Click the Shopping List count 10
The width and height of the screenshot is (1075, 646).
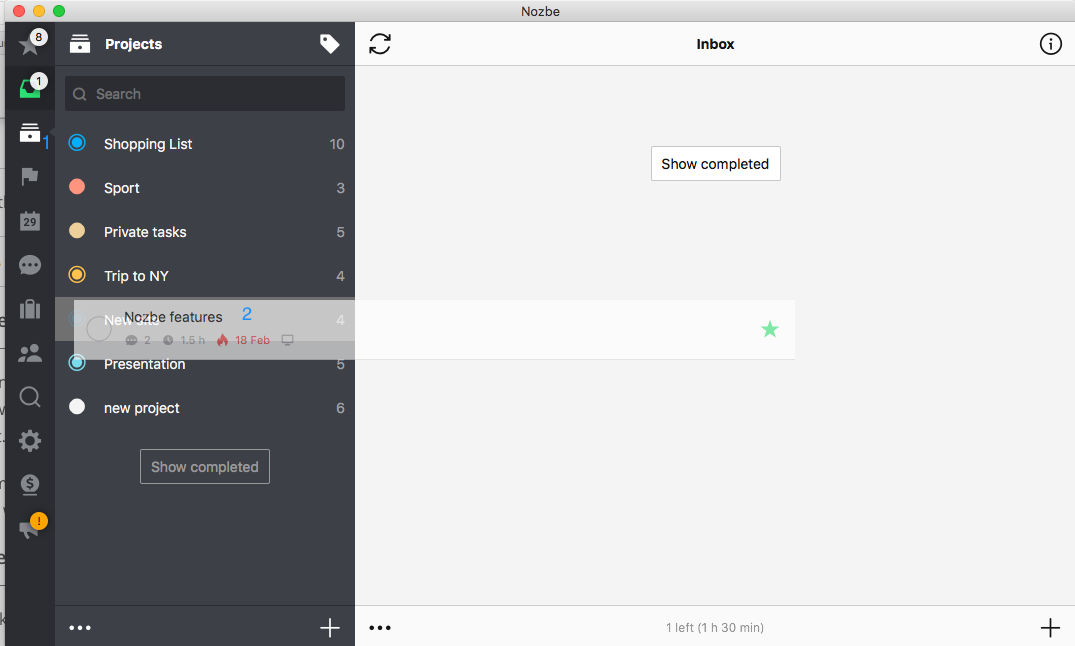pos(337,144)
